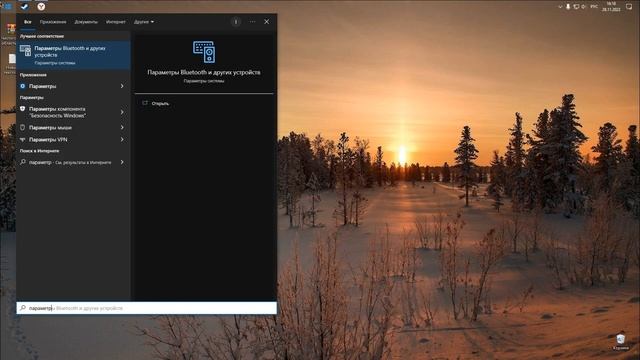Click the large Bluetooth devices preview icon

204,52
